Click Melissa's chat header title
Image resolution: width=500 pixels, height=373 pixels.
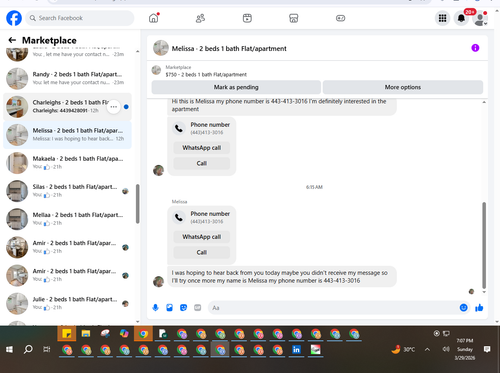[x=229, y=49]
